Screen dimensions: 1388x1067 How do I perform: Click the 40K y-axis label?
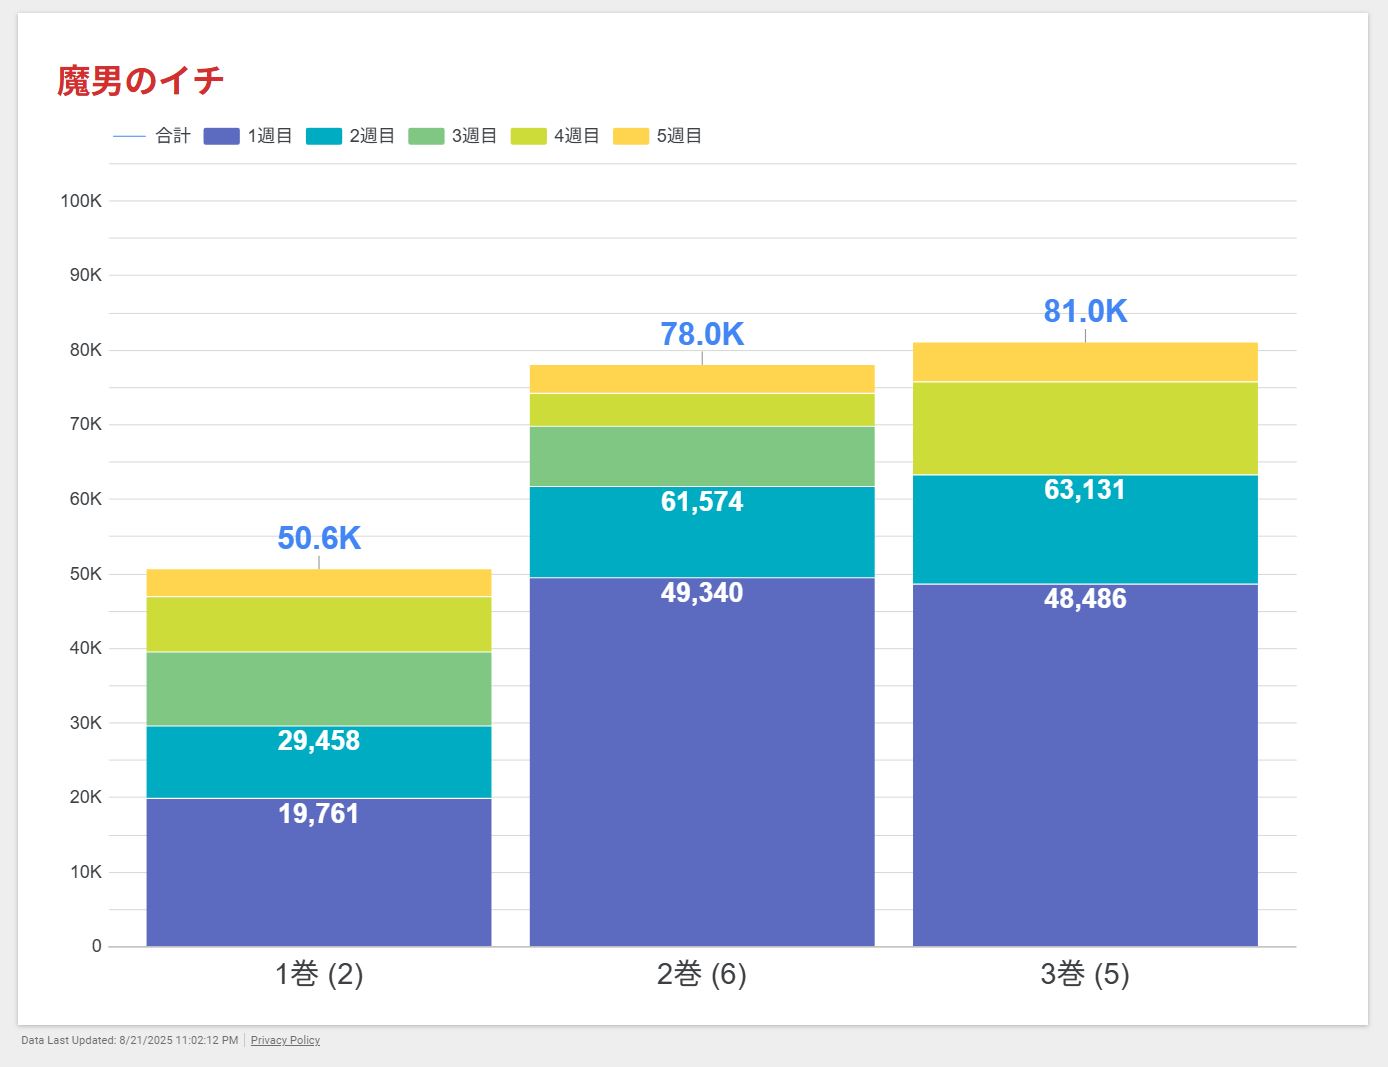(86, 648)
